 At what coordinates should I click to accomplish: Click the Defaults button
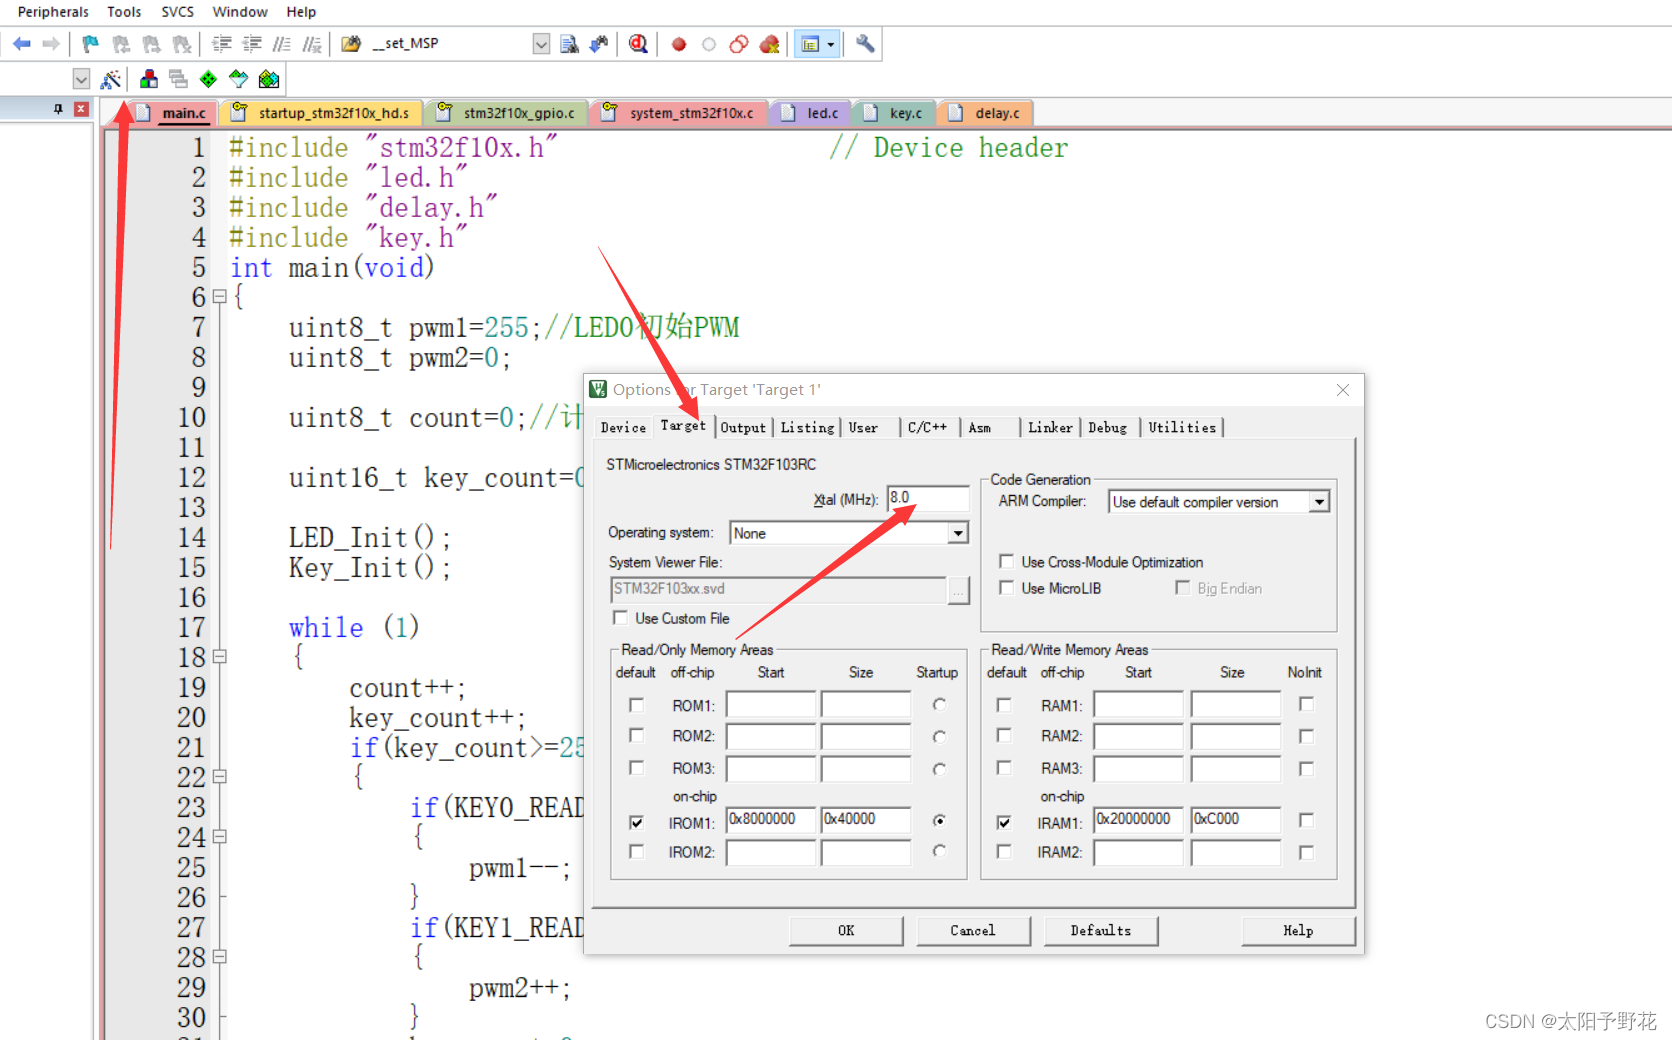(x=1101, y=931)
